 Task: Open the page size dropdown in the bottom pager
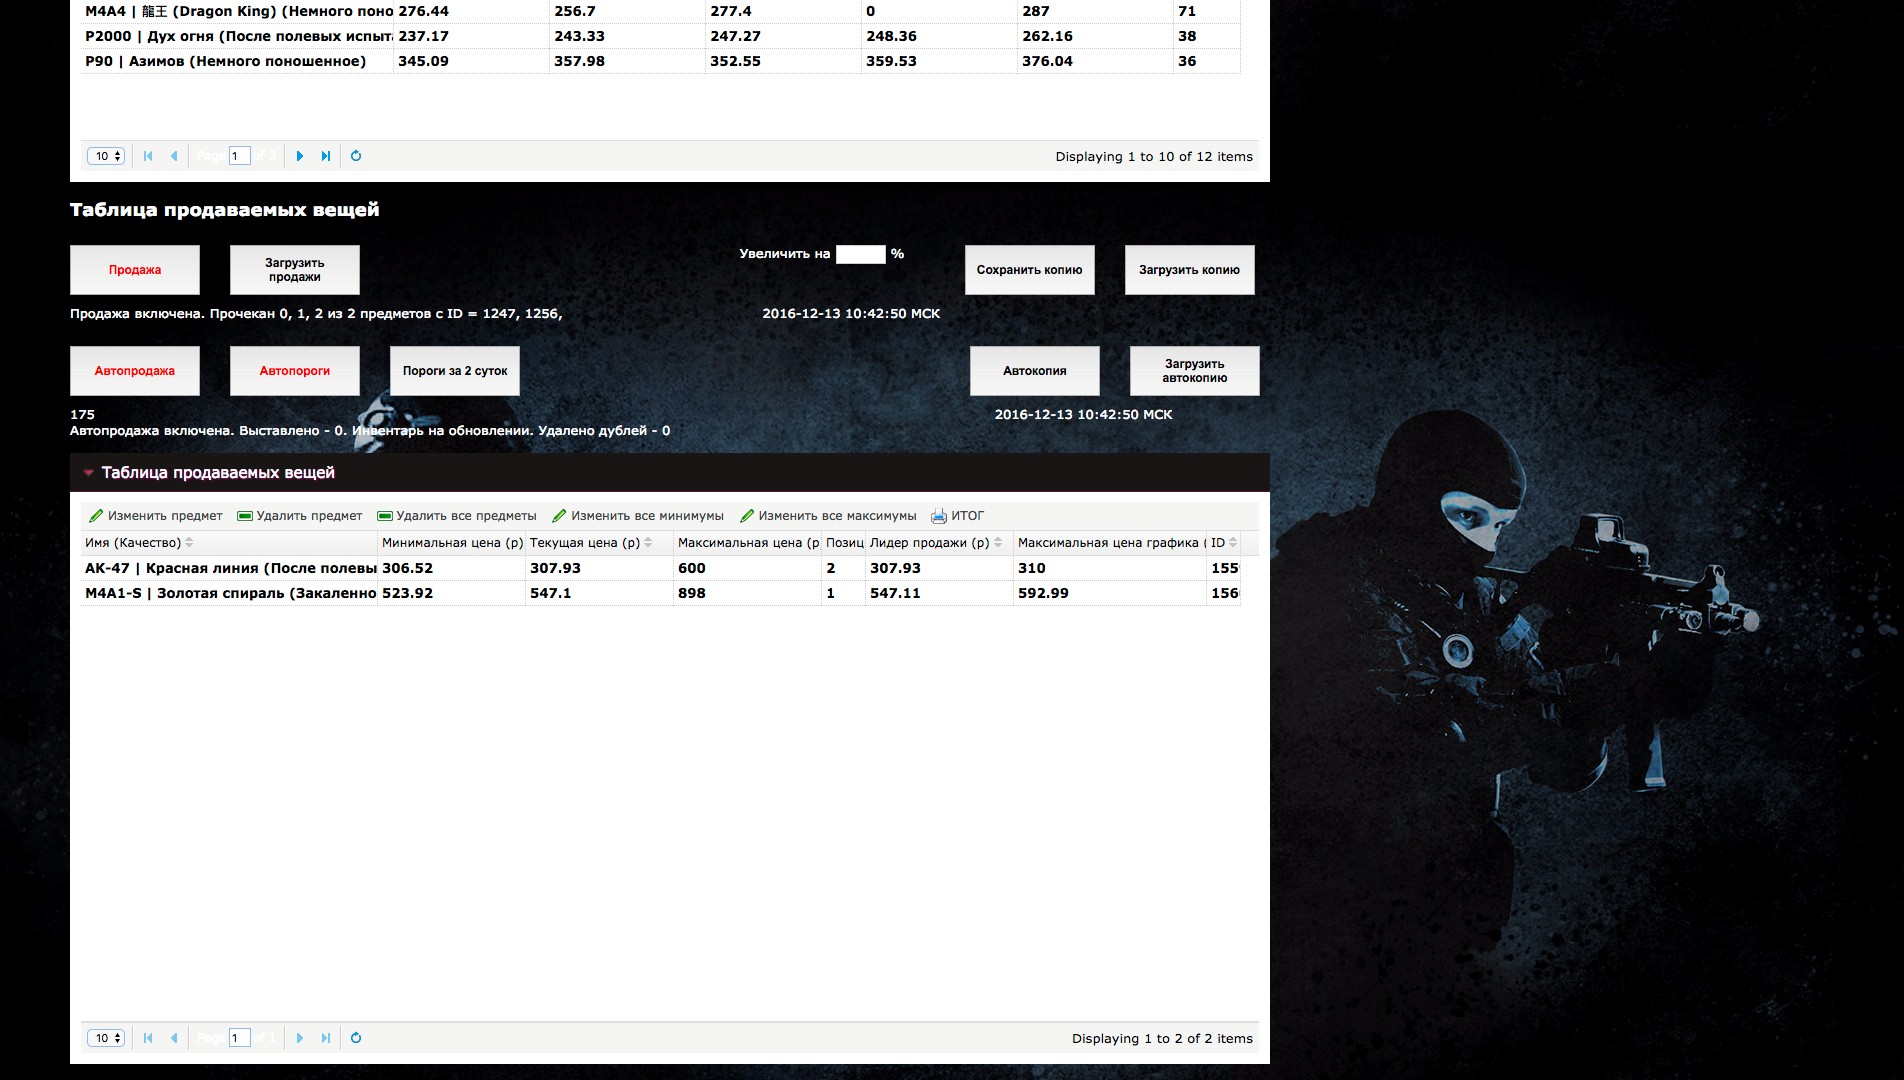pos(106,1038)
